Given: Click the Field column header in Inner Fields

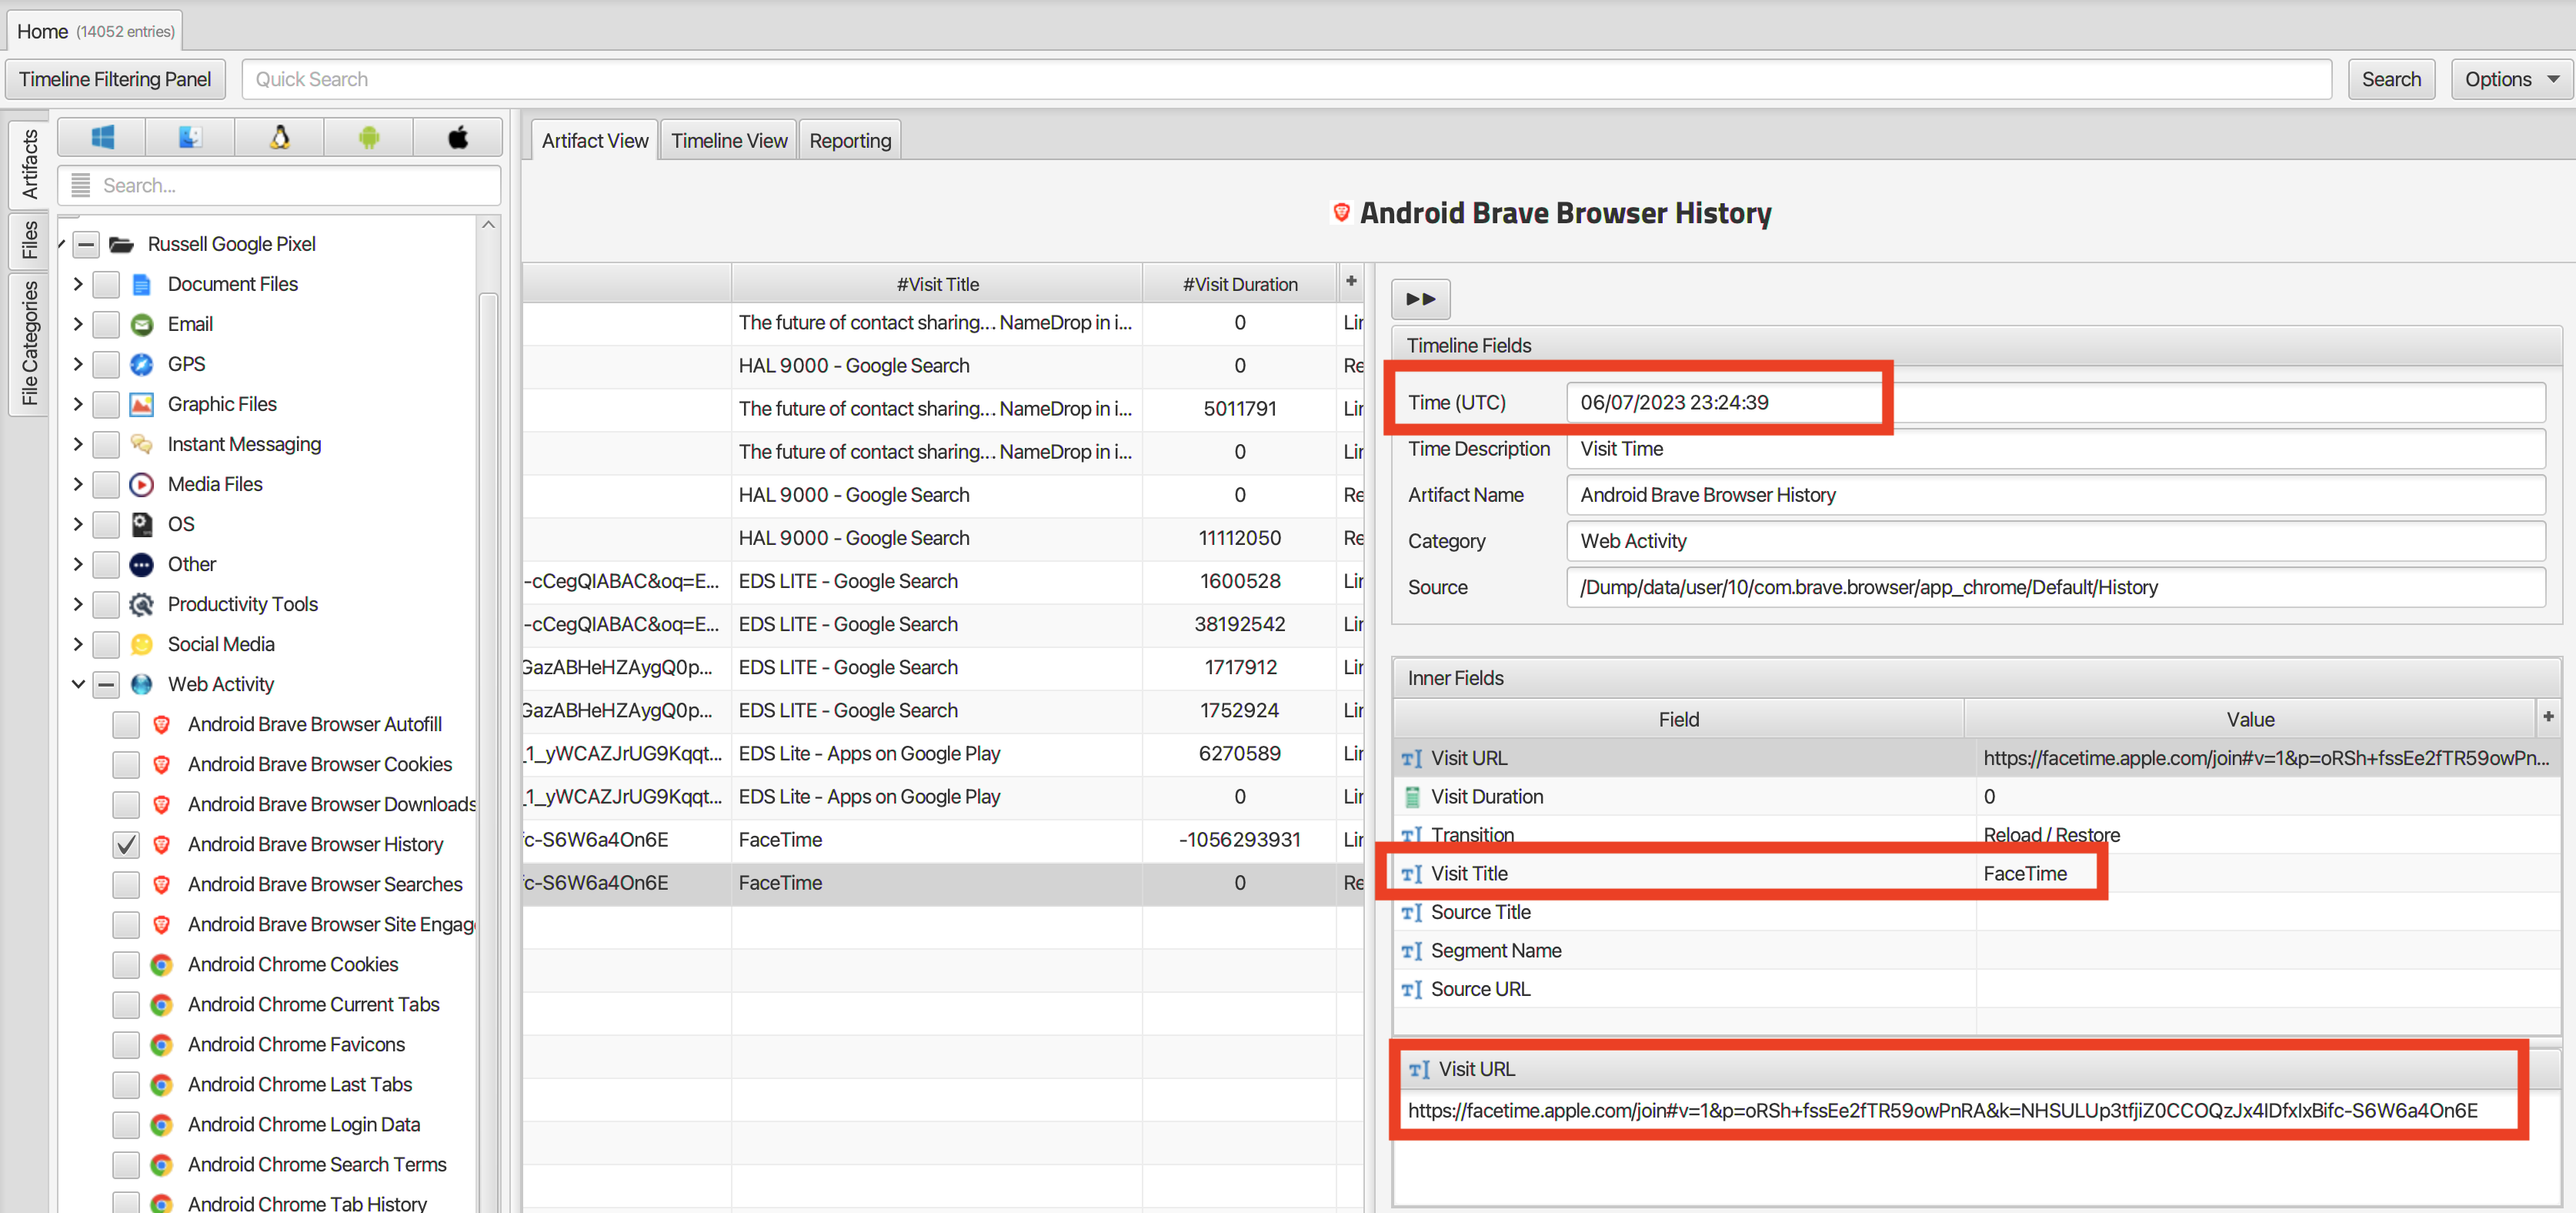Looking at the screenshot, I should coord(1678,719).
